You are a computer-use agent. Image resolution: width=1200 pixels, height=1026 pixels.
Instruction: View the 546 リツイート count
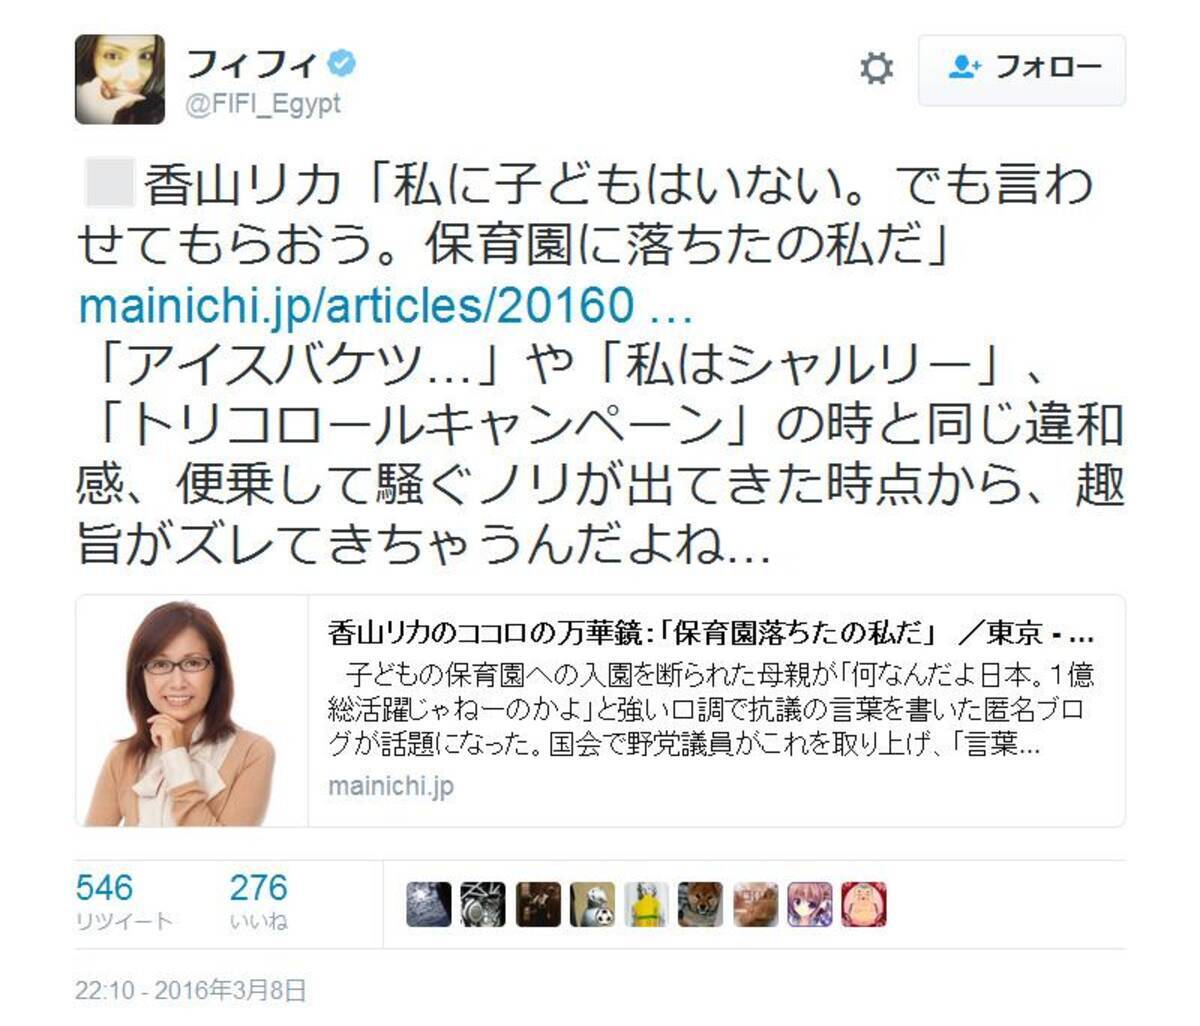(124, 900)
